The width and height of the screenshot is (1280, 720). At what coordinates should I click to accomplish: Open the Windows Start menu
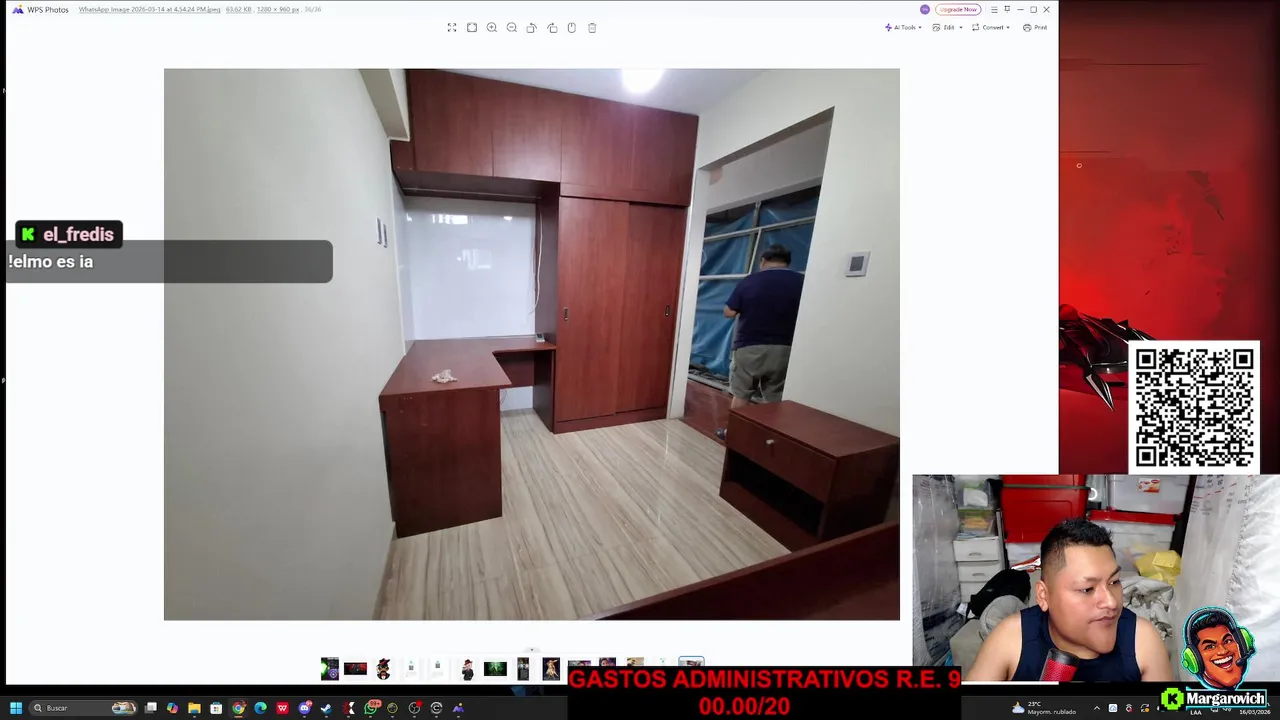[16, 708]
